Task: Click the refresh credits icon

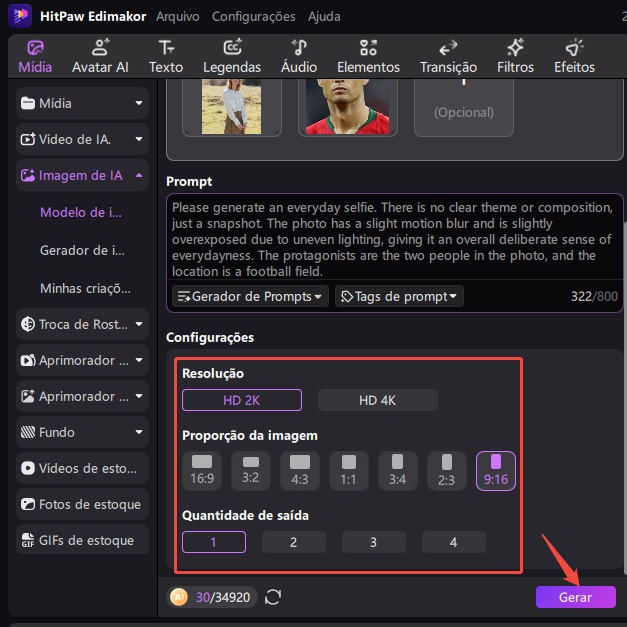Action: [x=273, y=597]
